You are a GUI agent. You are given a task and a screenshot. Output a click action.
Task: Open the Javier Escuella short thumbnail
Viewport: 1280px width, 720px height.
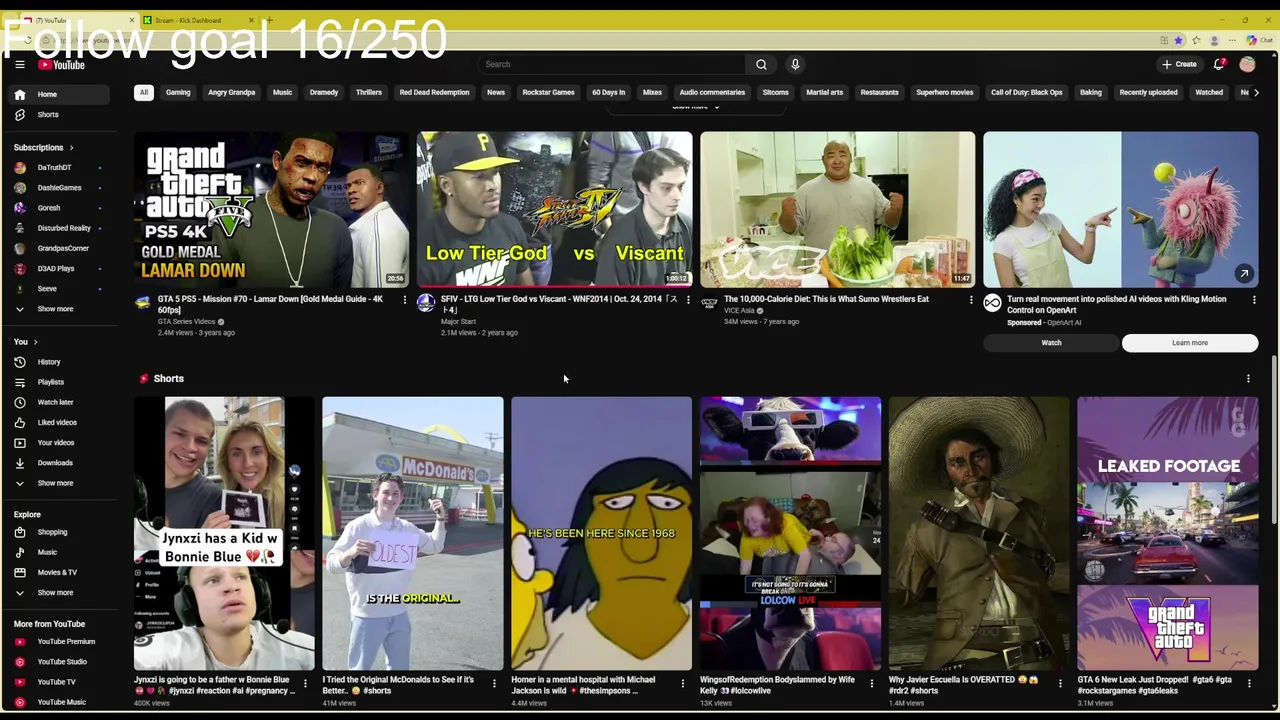(979, 533)
